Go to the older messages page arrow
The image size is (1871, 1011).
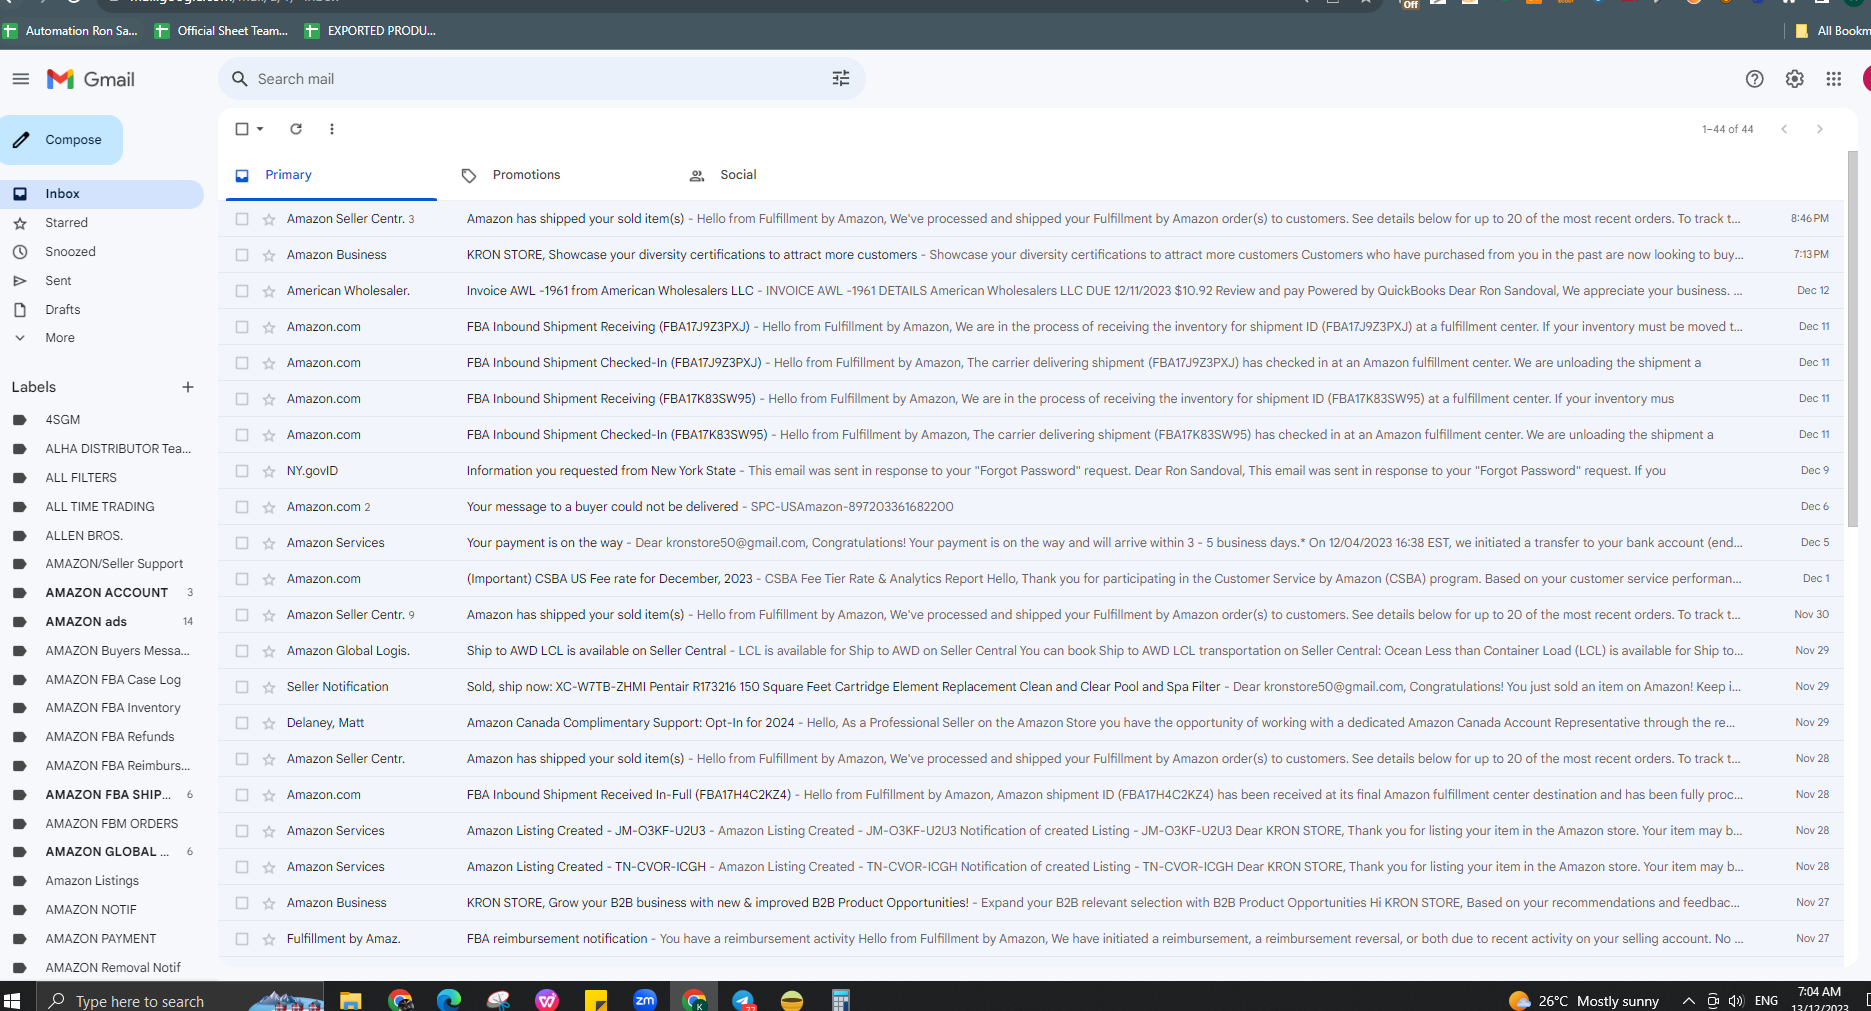1820,129
